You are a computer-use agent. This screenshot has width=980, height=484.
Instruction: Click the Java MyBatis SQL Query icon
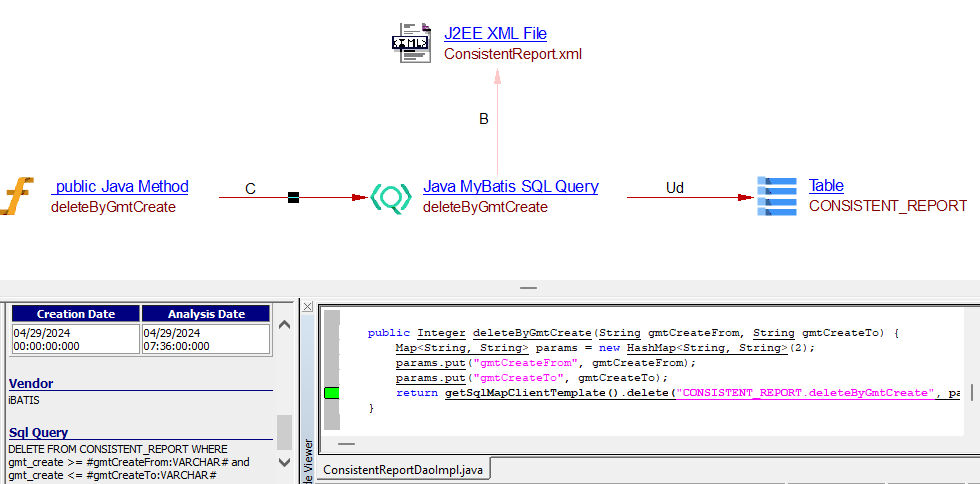tap(391, 197)
